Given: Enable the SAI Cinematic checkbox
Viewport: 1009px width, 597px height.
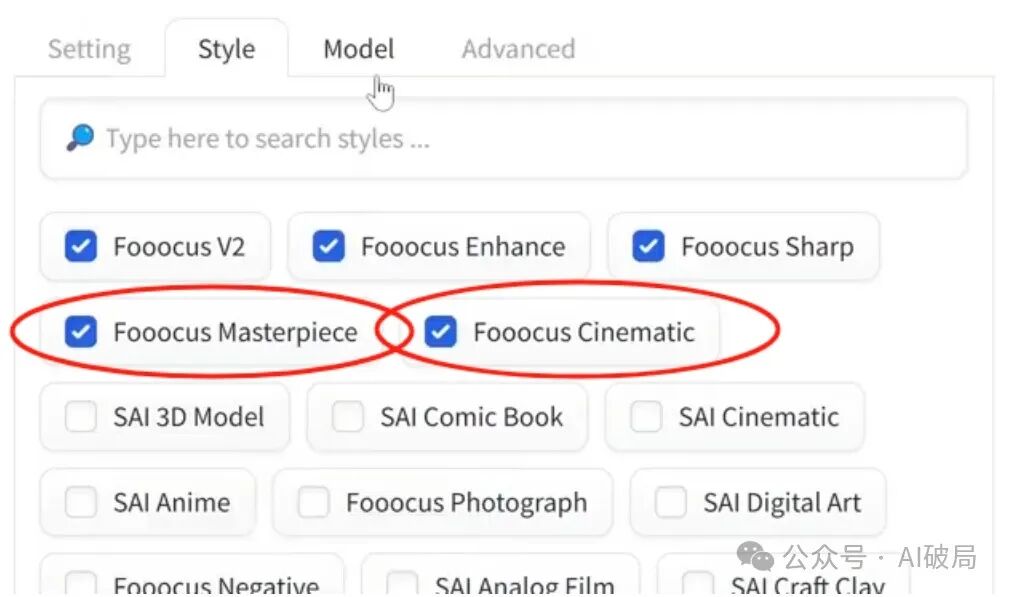Looking at the screenshot, I should [x=646, y=417].
